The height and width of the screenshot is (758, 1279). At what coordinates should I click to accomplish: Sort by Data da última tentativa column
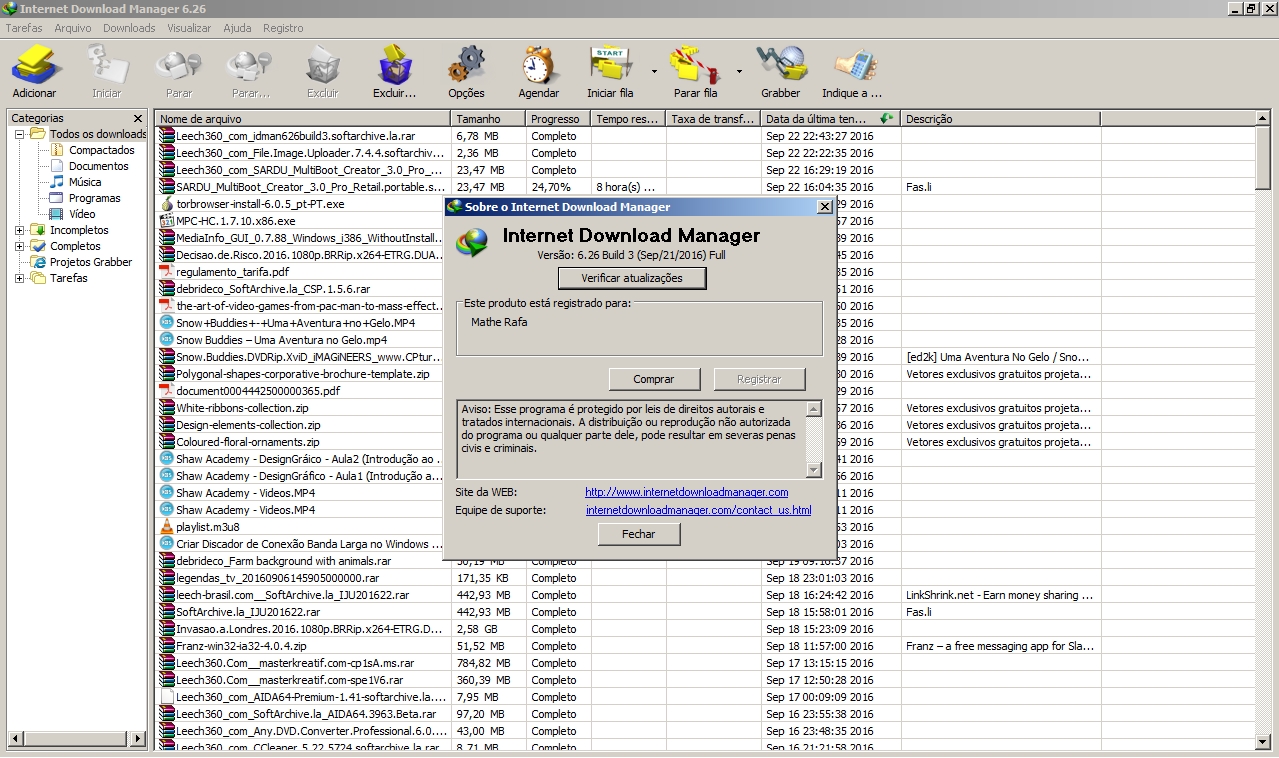click(830, 119)
